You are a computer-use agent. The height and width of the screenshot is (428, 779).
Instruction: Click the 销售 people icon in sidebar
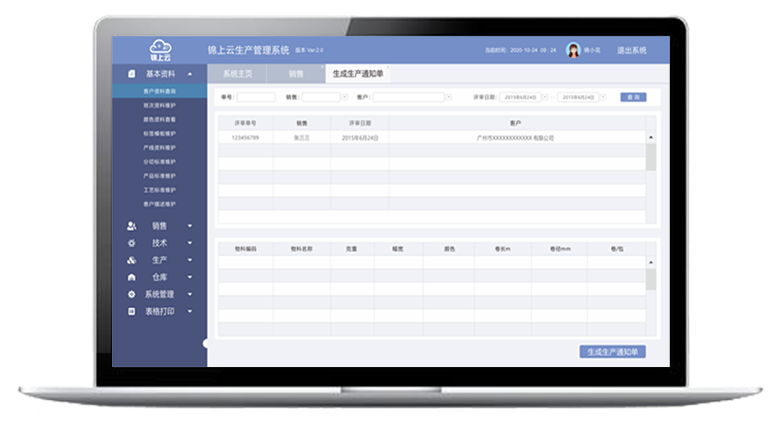coord(131,226)
